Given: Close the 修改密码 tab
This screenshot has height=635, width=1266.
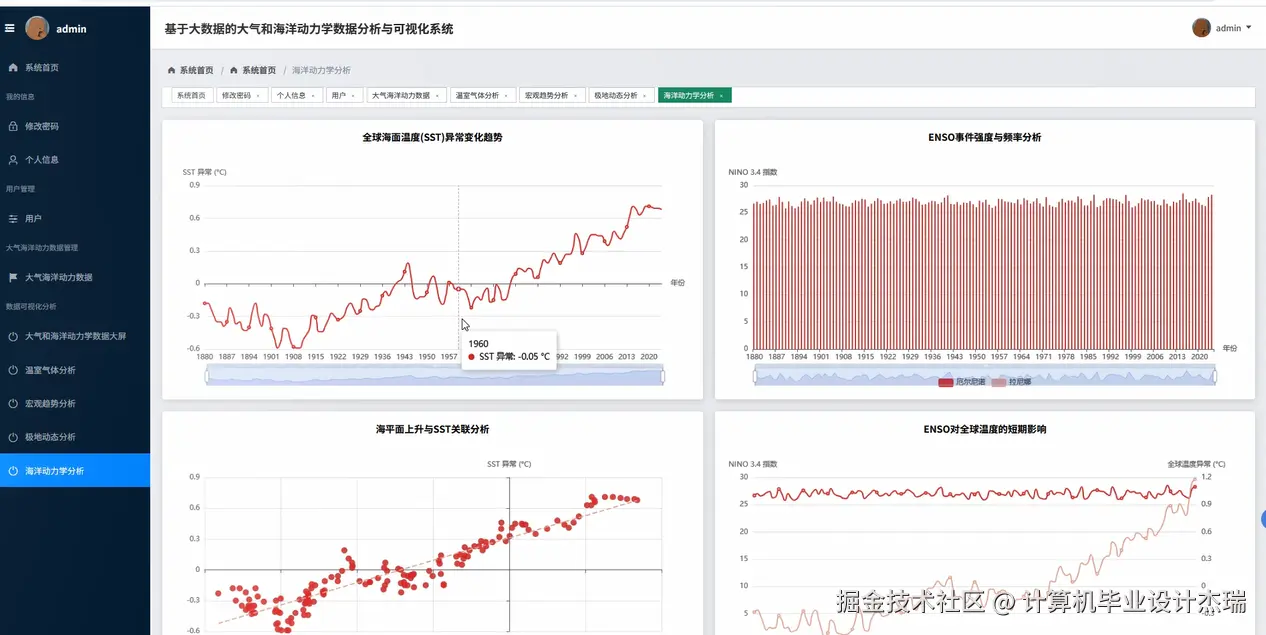Looking at the screenshot, I should tap(259, 96).
